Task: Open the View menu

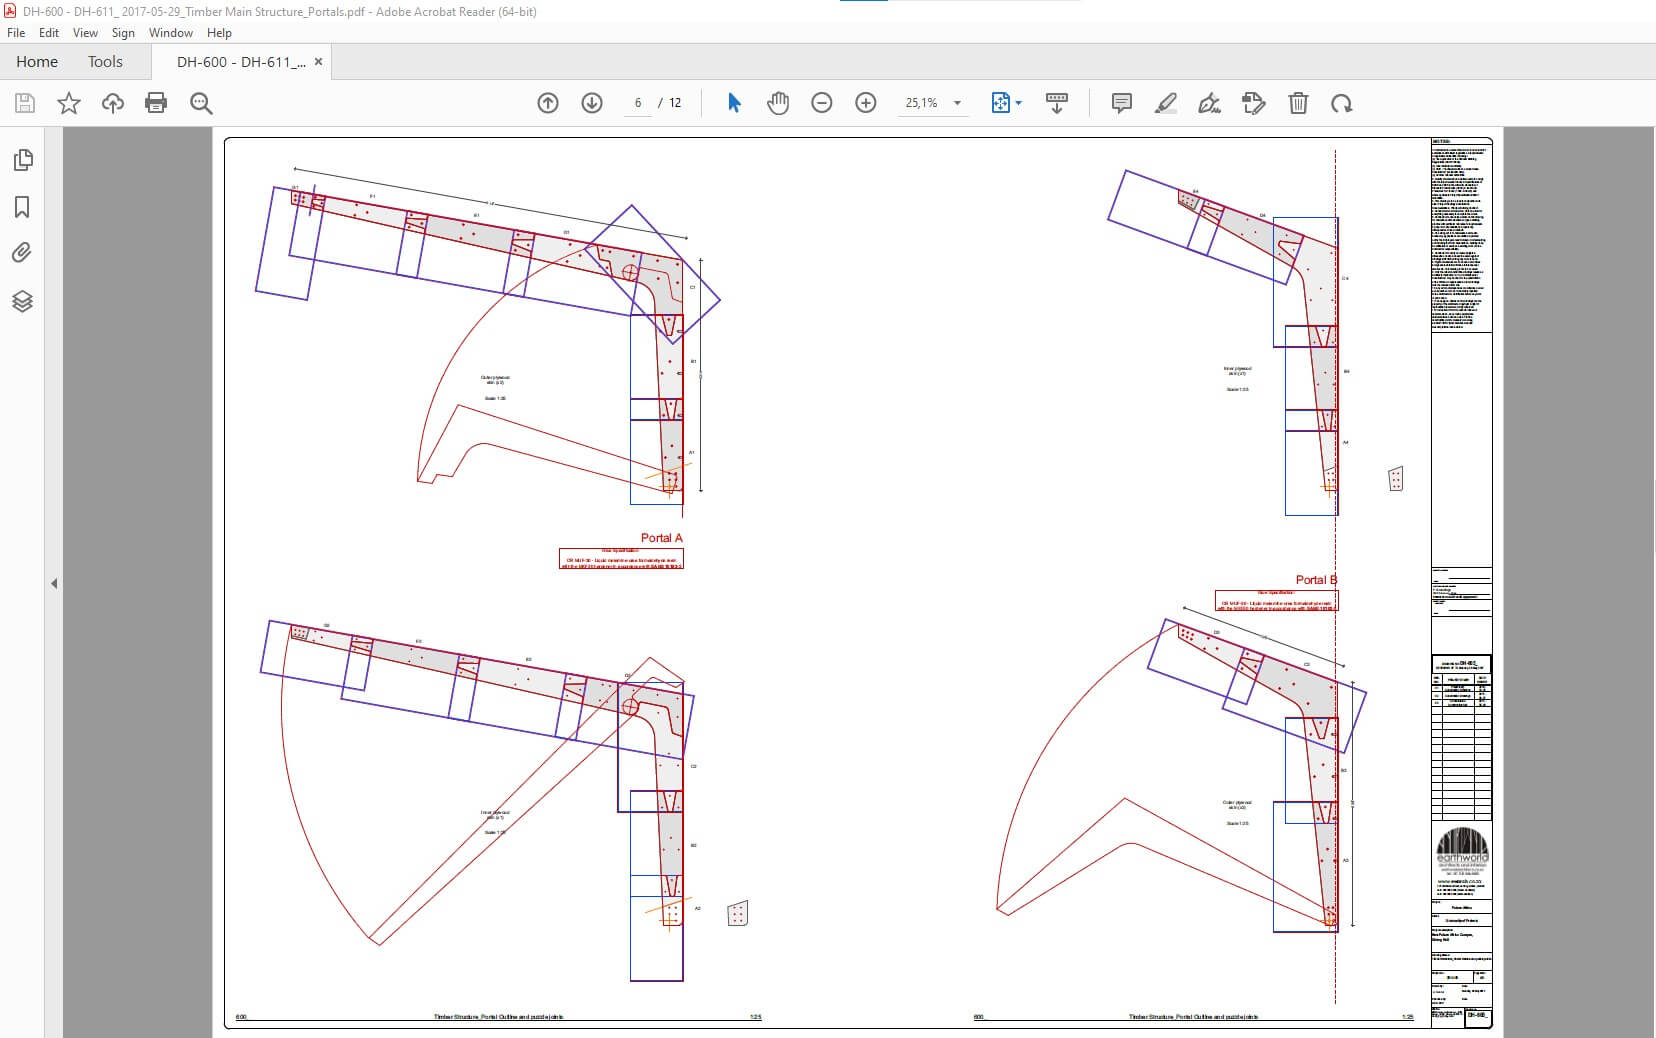Action: [x=86, y=33]
